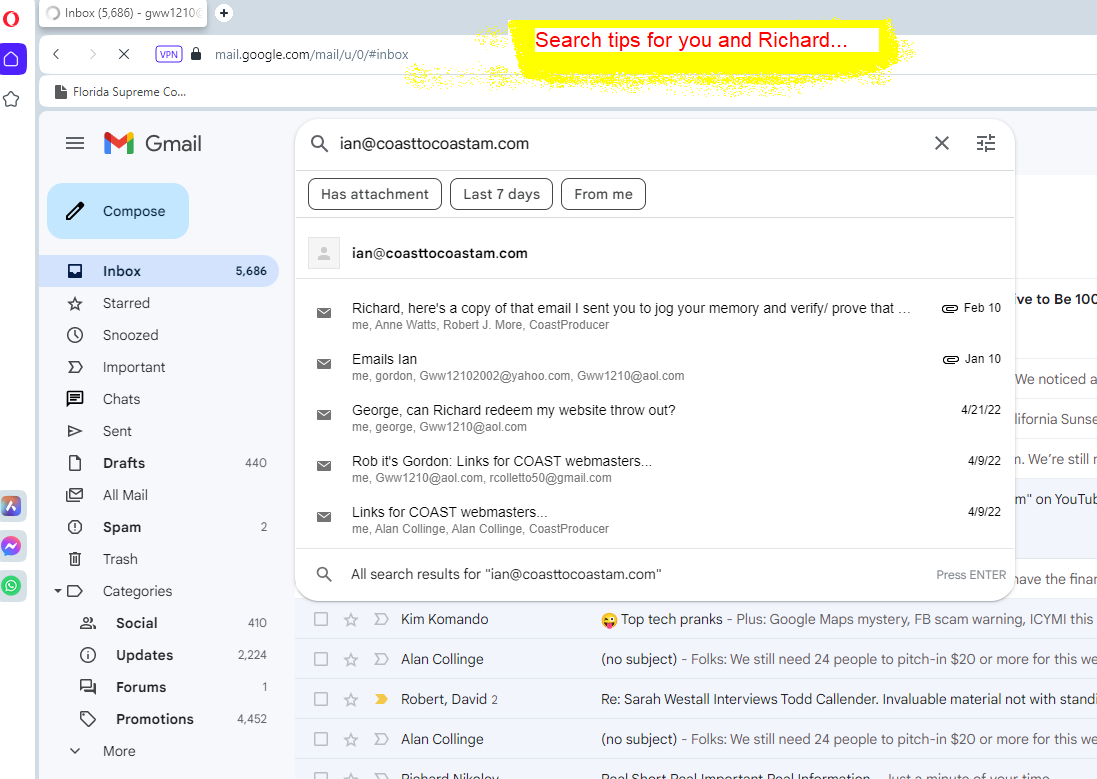The image size is (1097, 779).
Task: Mark Kim Komando email as important
Action: tap(381, 619)
